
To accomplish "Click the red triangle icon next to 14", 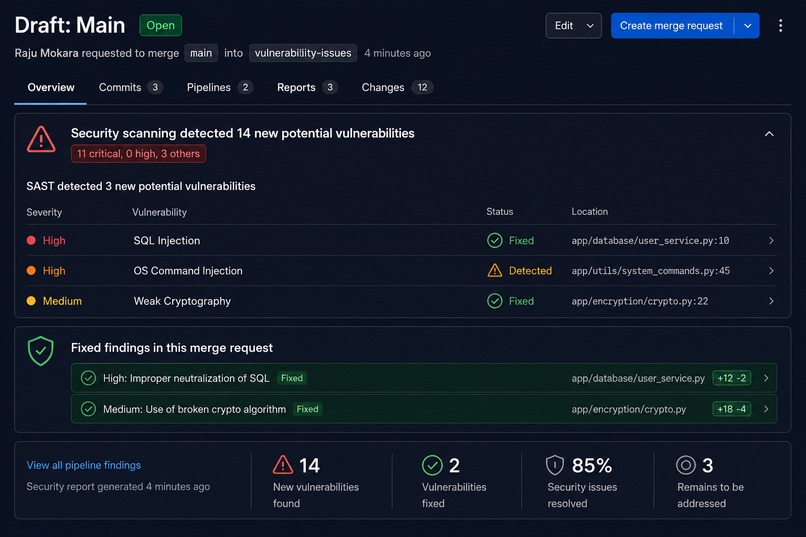I will 283,465.
